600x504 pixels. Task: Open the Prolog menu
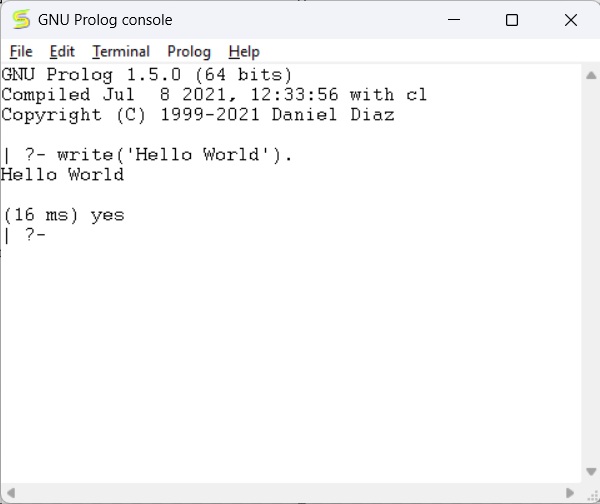click(x=189, y=52)
